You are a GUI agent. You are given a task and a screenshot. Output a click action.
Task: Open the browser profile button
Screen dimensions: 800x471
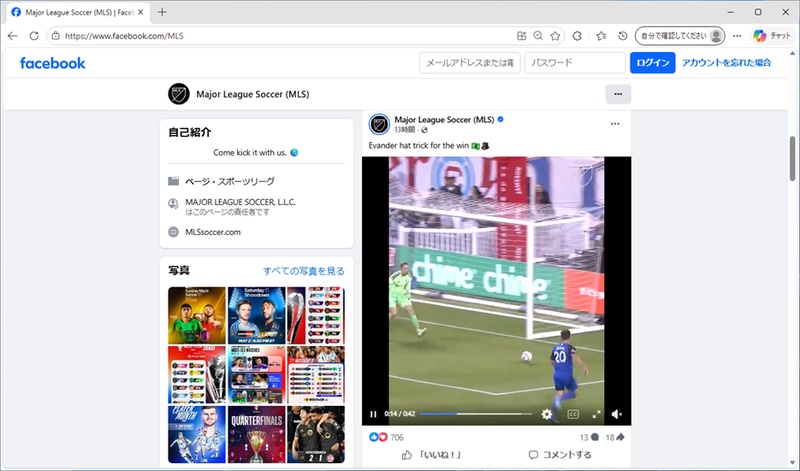[680, 36]
